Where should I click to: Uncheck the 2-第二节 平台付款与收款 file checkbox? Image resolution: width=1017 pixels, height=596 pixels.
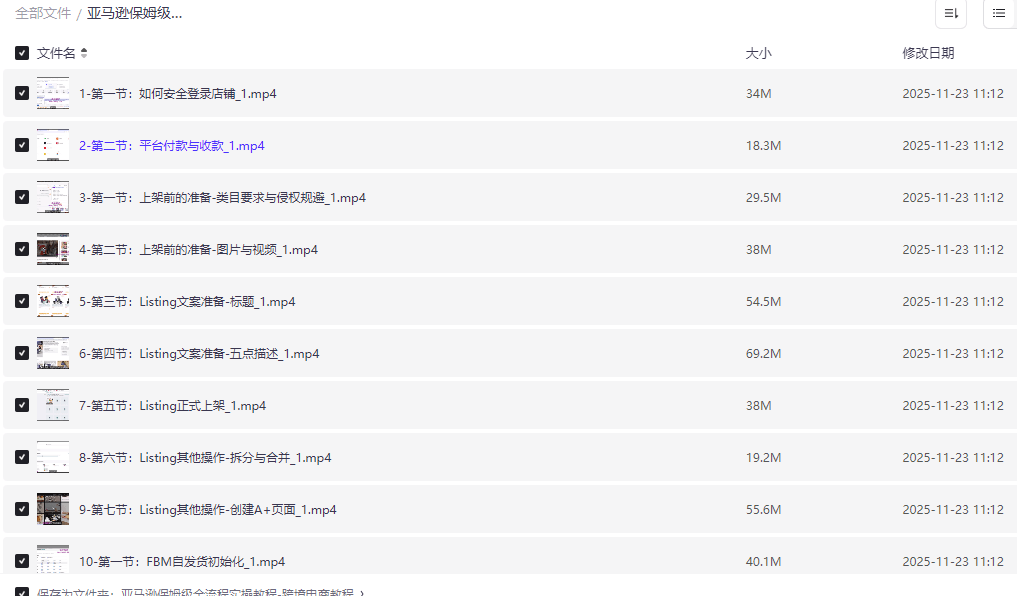(x=22, y=145)
